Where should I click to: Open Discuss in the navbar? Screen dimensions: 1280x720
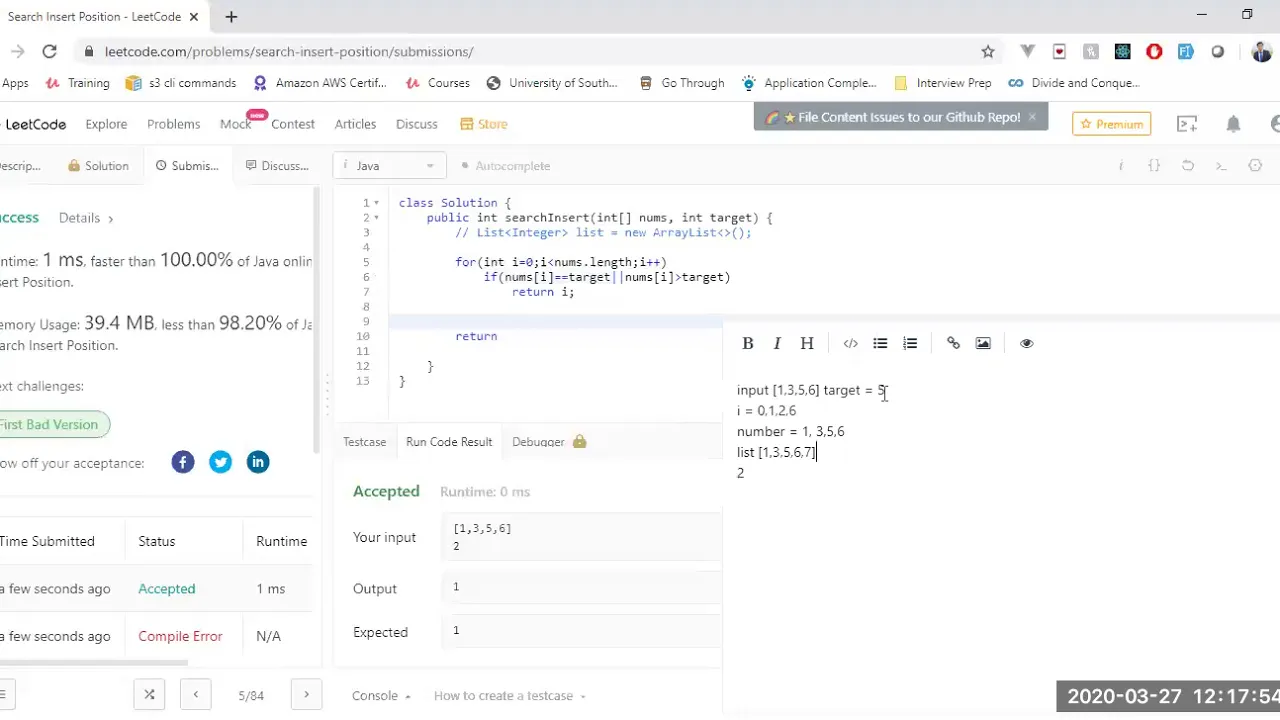tap(417, 124)
